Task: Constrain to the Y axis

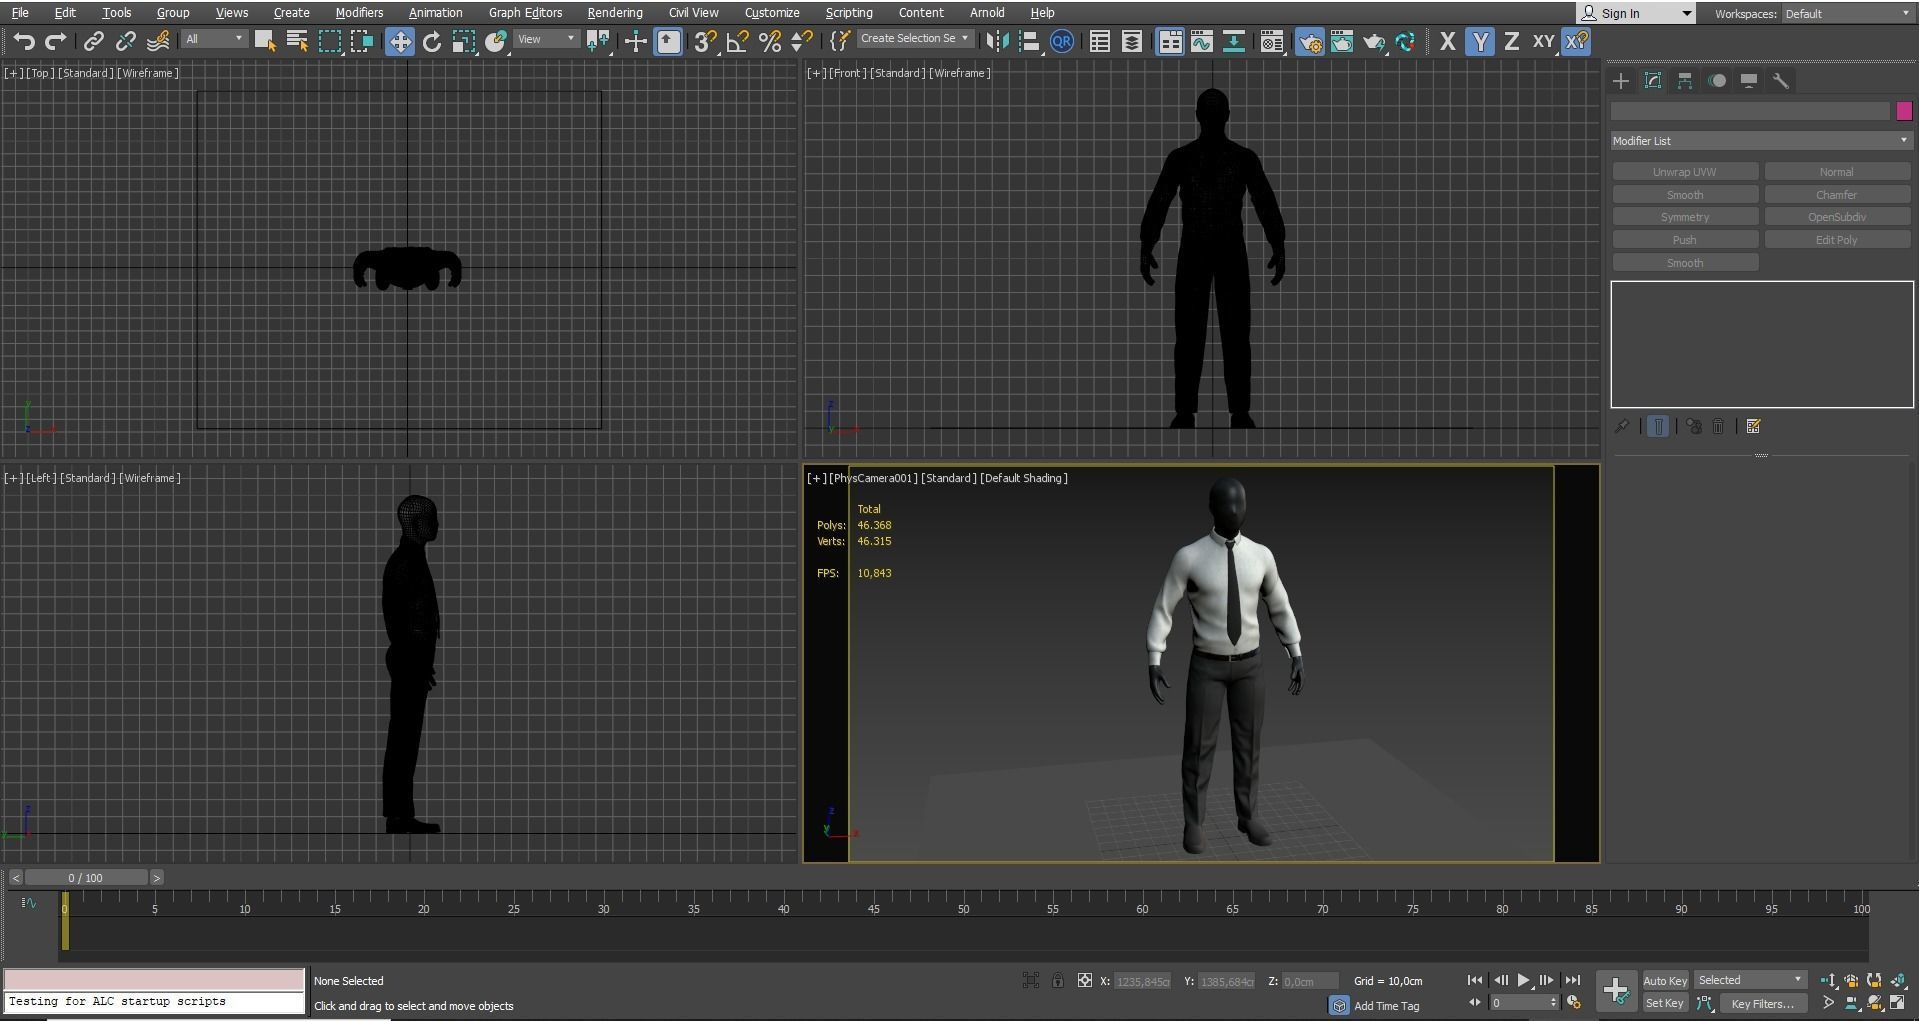Action: pos(1480,41)
